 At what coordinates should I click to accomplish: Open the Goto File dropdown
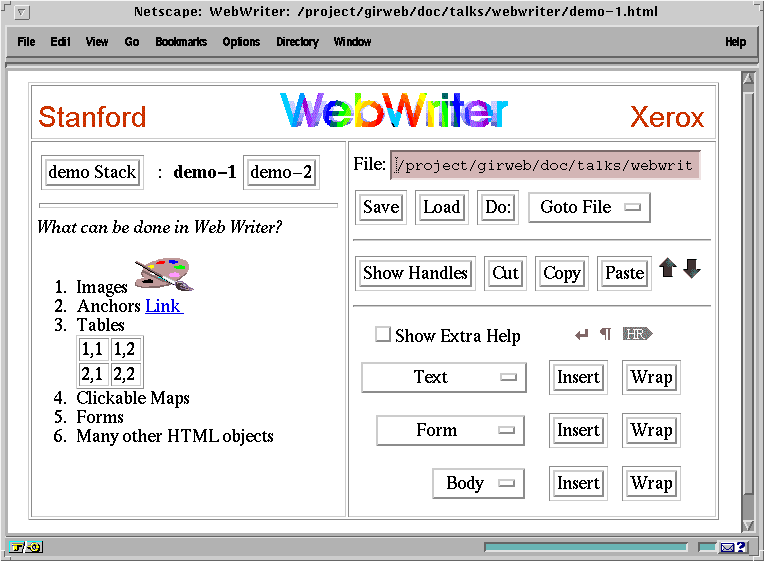pyautogui.click(x=589, y=208)
